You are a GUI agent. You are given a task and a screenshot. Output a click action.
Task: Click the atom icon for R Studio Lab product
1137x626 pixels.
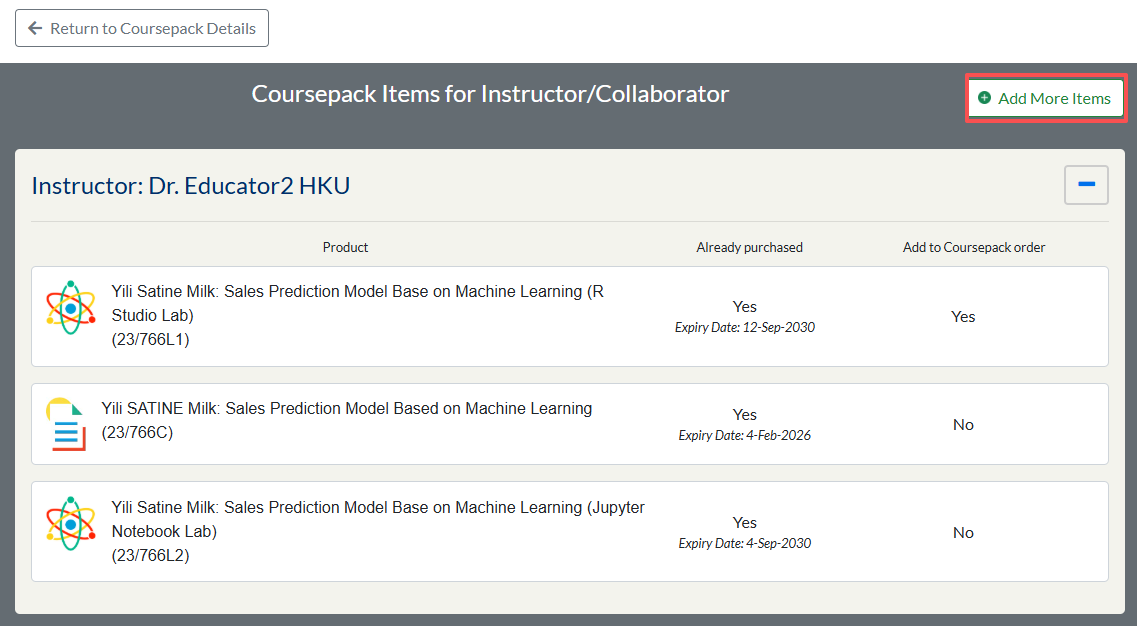[x=70, y=308]
